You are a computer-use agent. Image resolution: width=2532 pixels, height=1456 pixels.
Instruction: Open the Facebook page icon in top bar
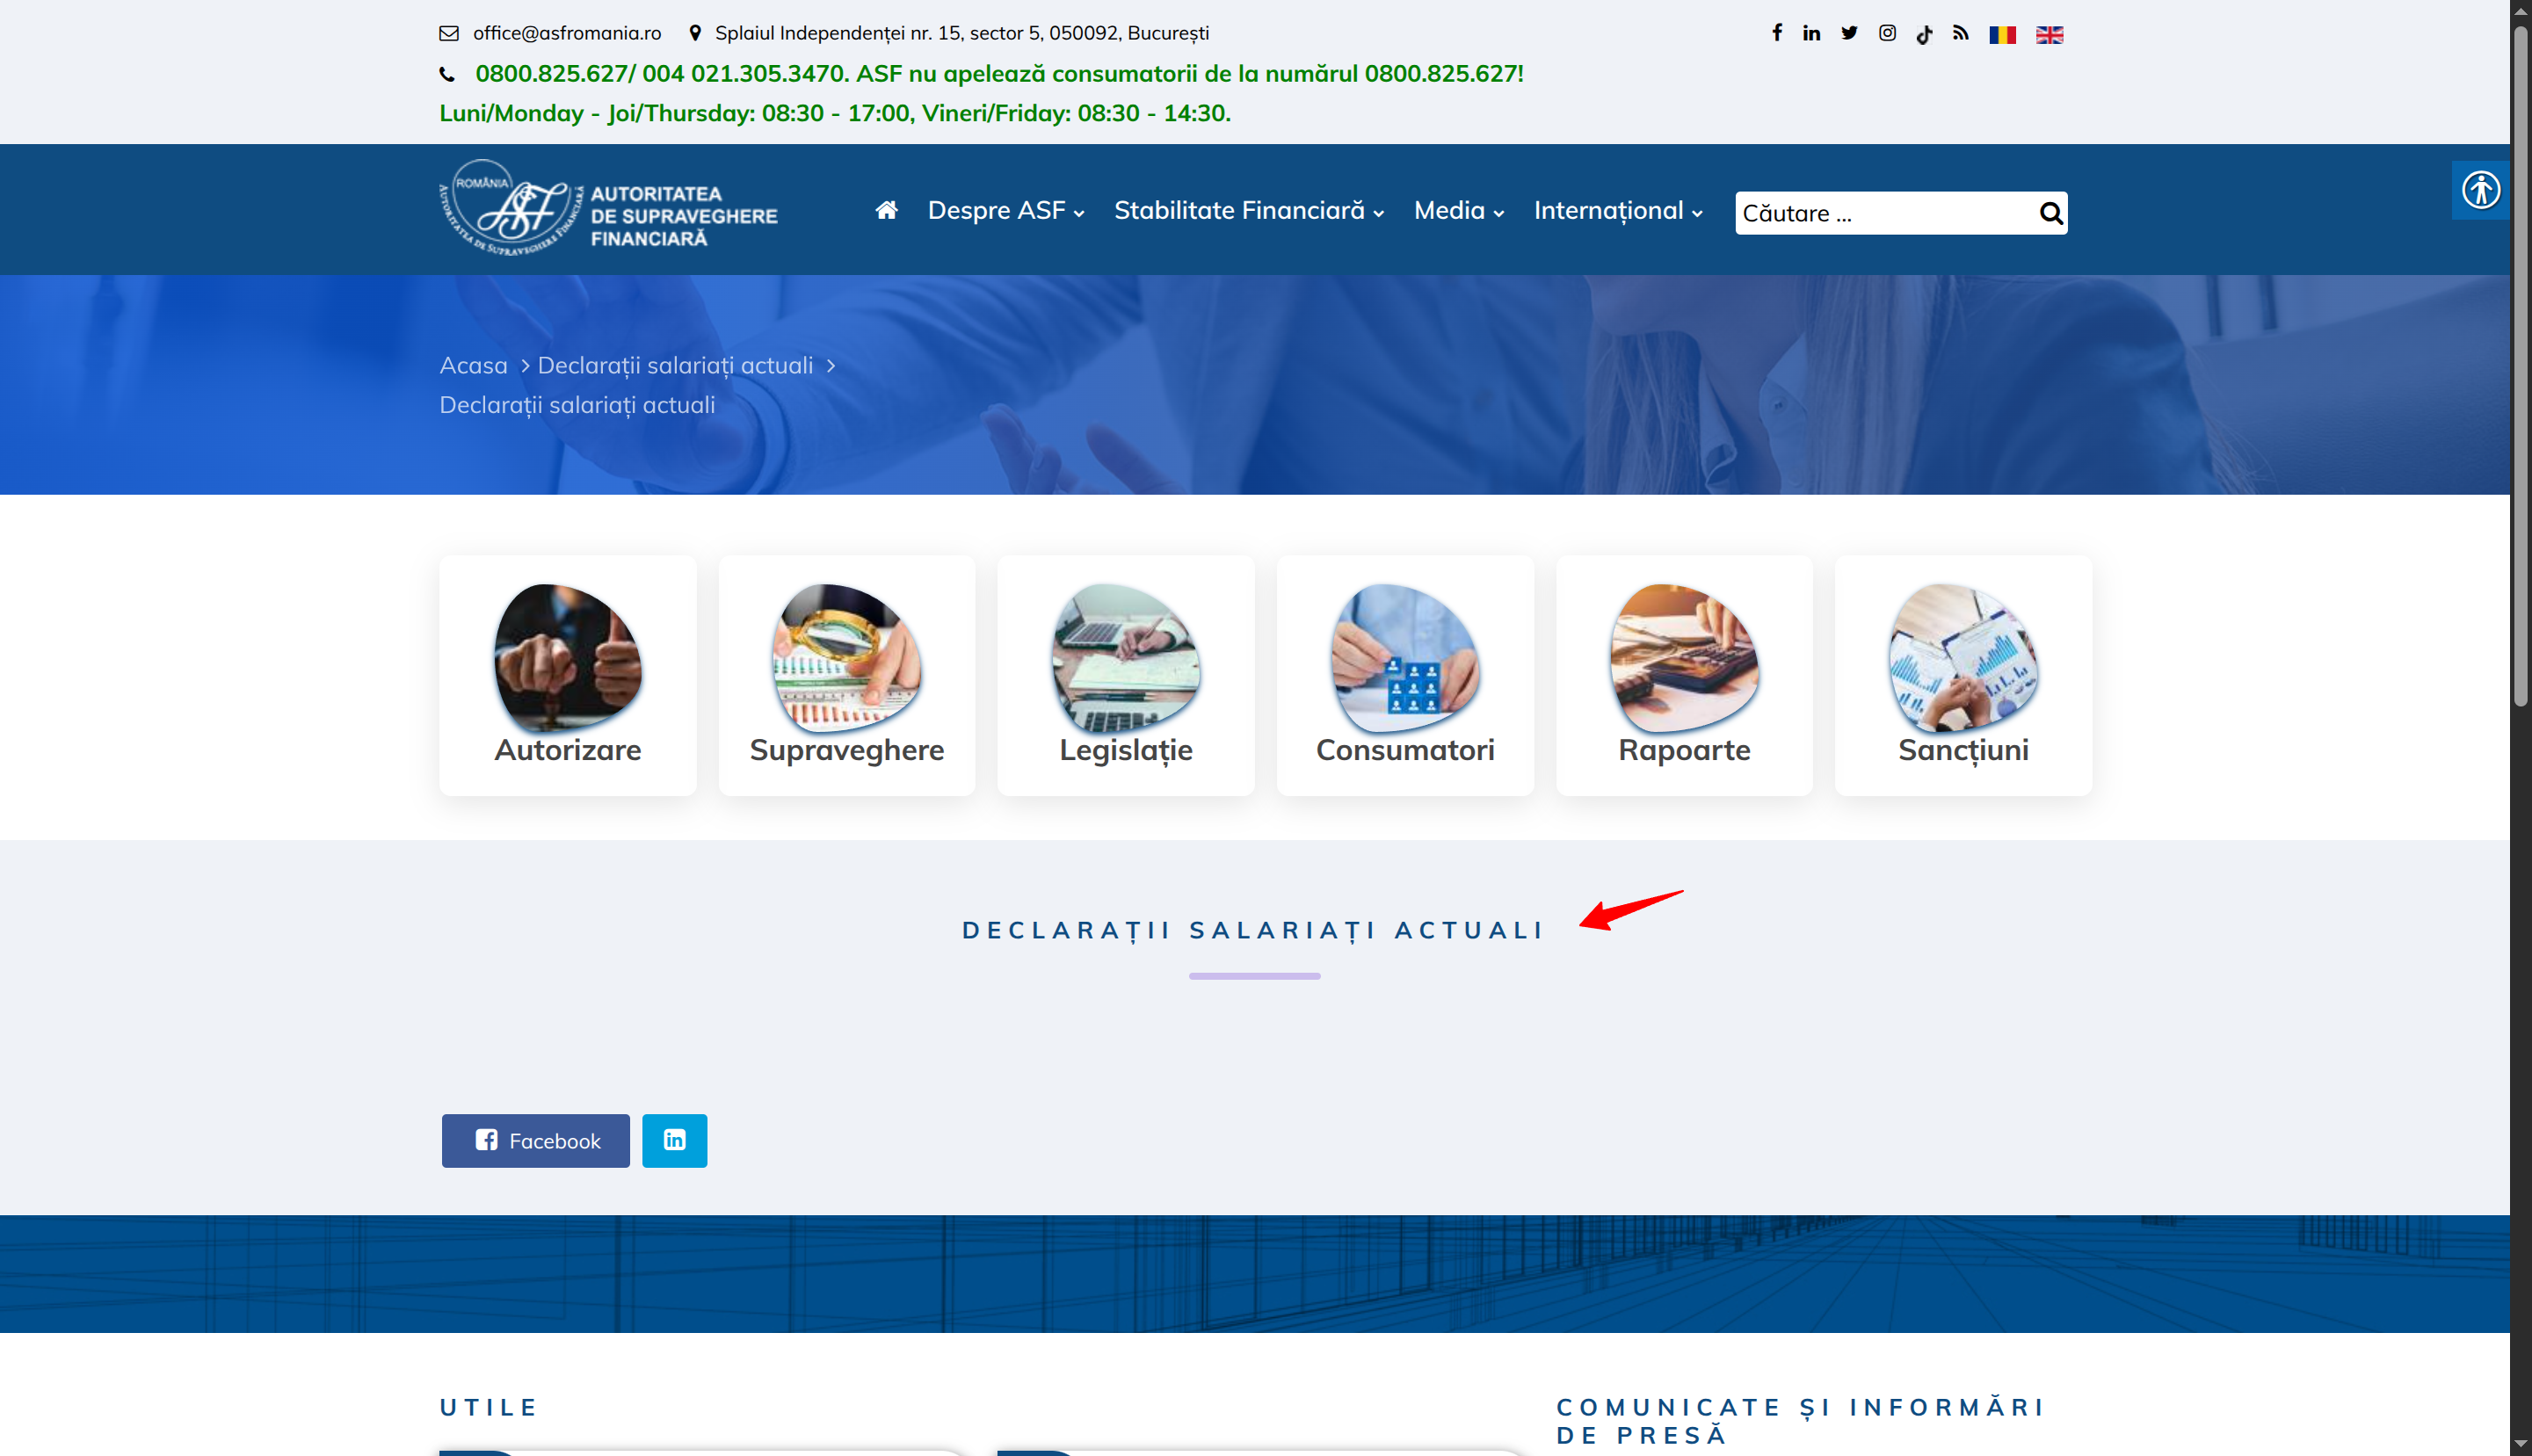tap(1776, 33)
